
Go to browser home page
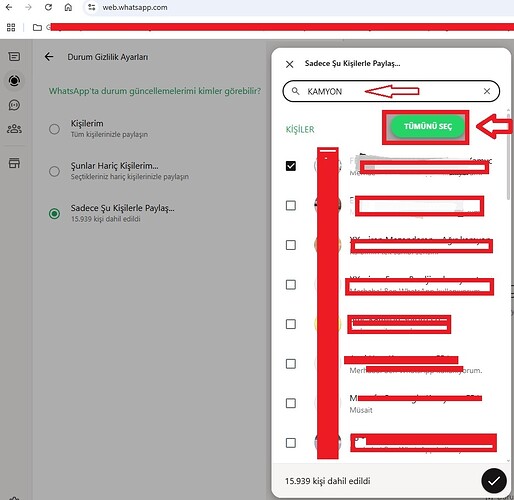tap(68, 7)
